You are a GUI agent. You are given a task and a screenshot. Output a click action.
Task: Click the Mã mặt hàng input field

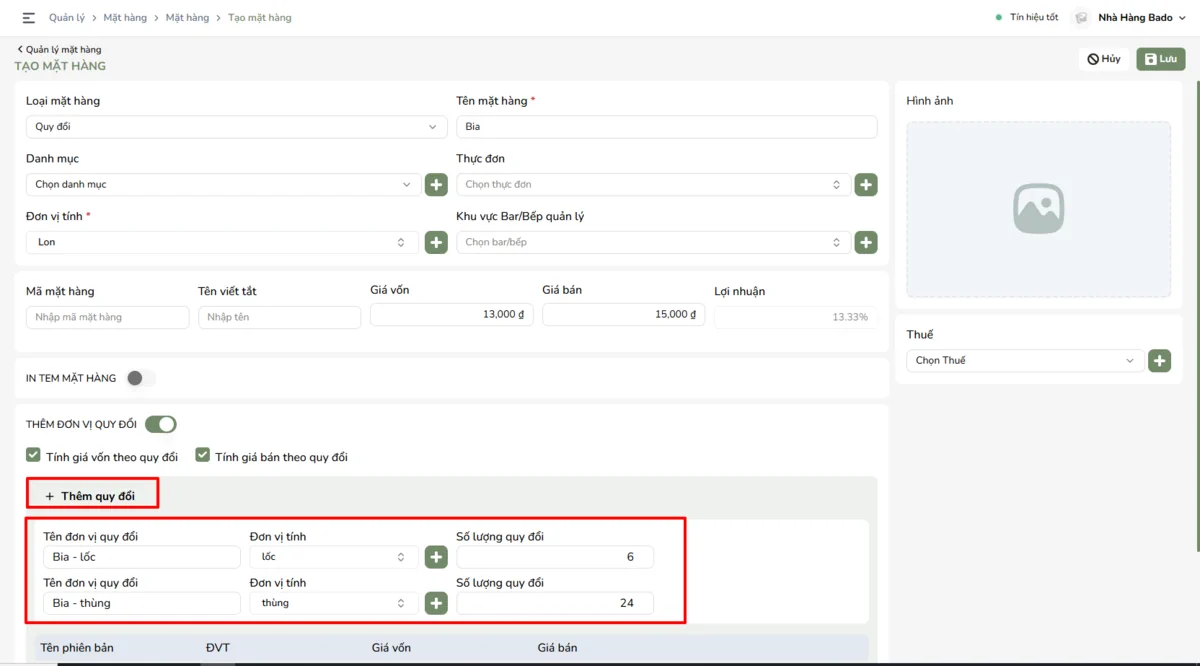coord(107,317)
